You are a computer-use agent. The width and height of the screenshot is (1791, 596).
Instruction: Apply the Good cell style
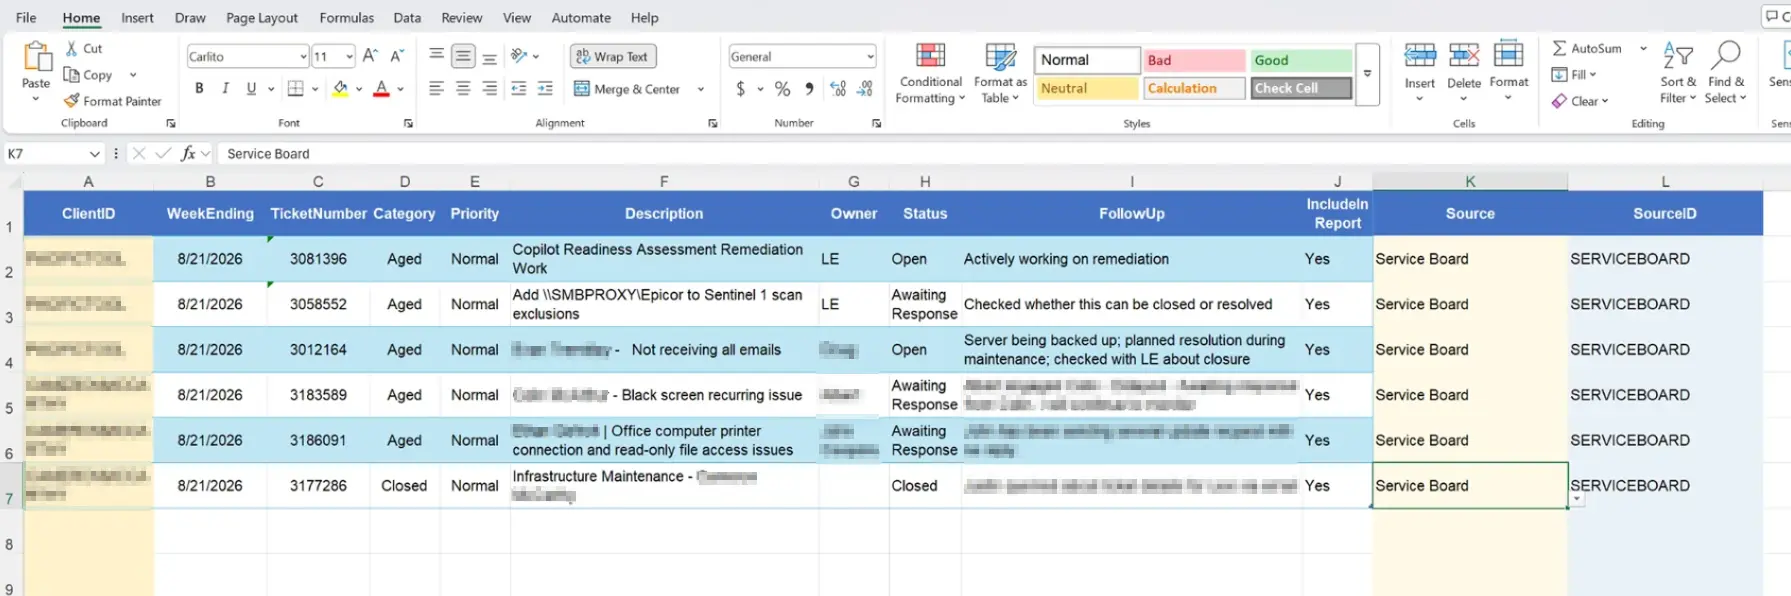point(1301,60)
